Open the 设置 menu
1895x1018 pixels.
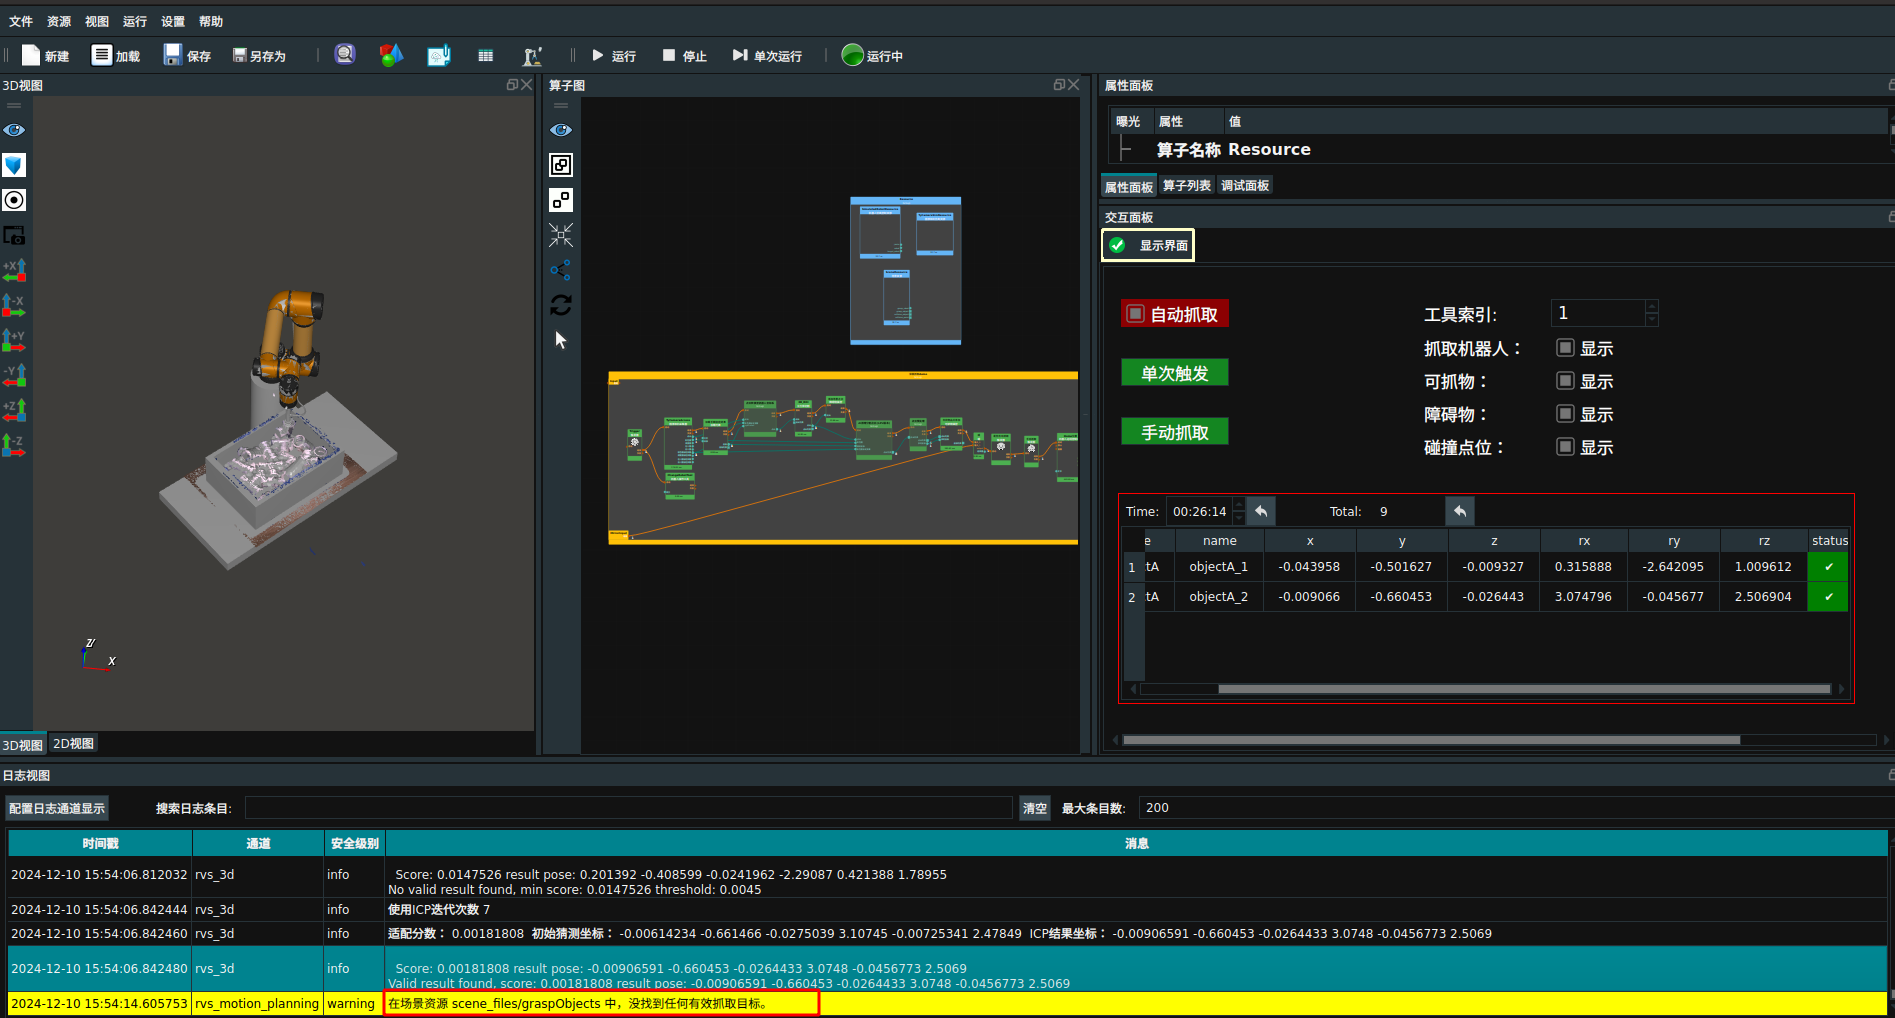pos(173,21)
